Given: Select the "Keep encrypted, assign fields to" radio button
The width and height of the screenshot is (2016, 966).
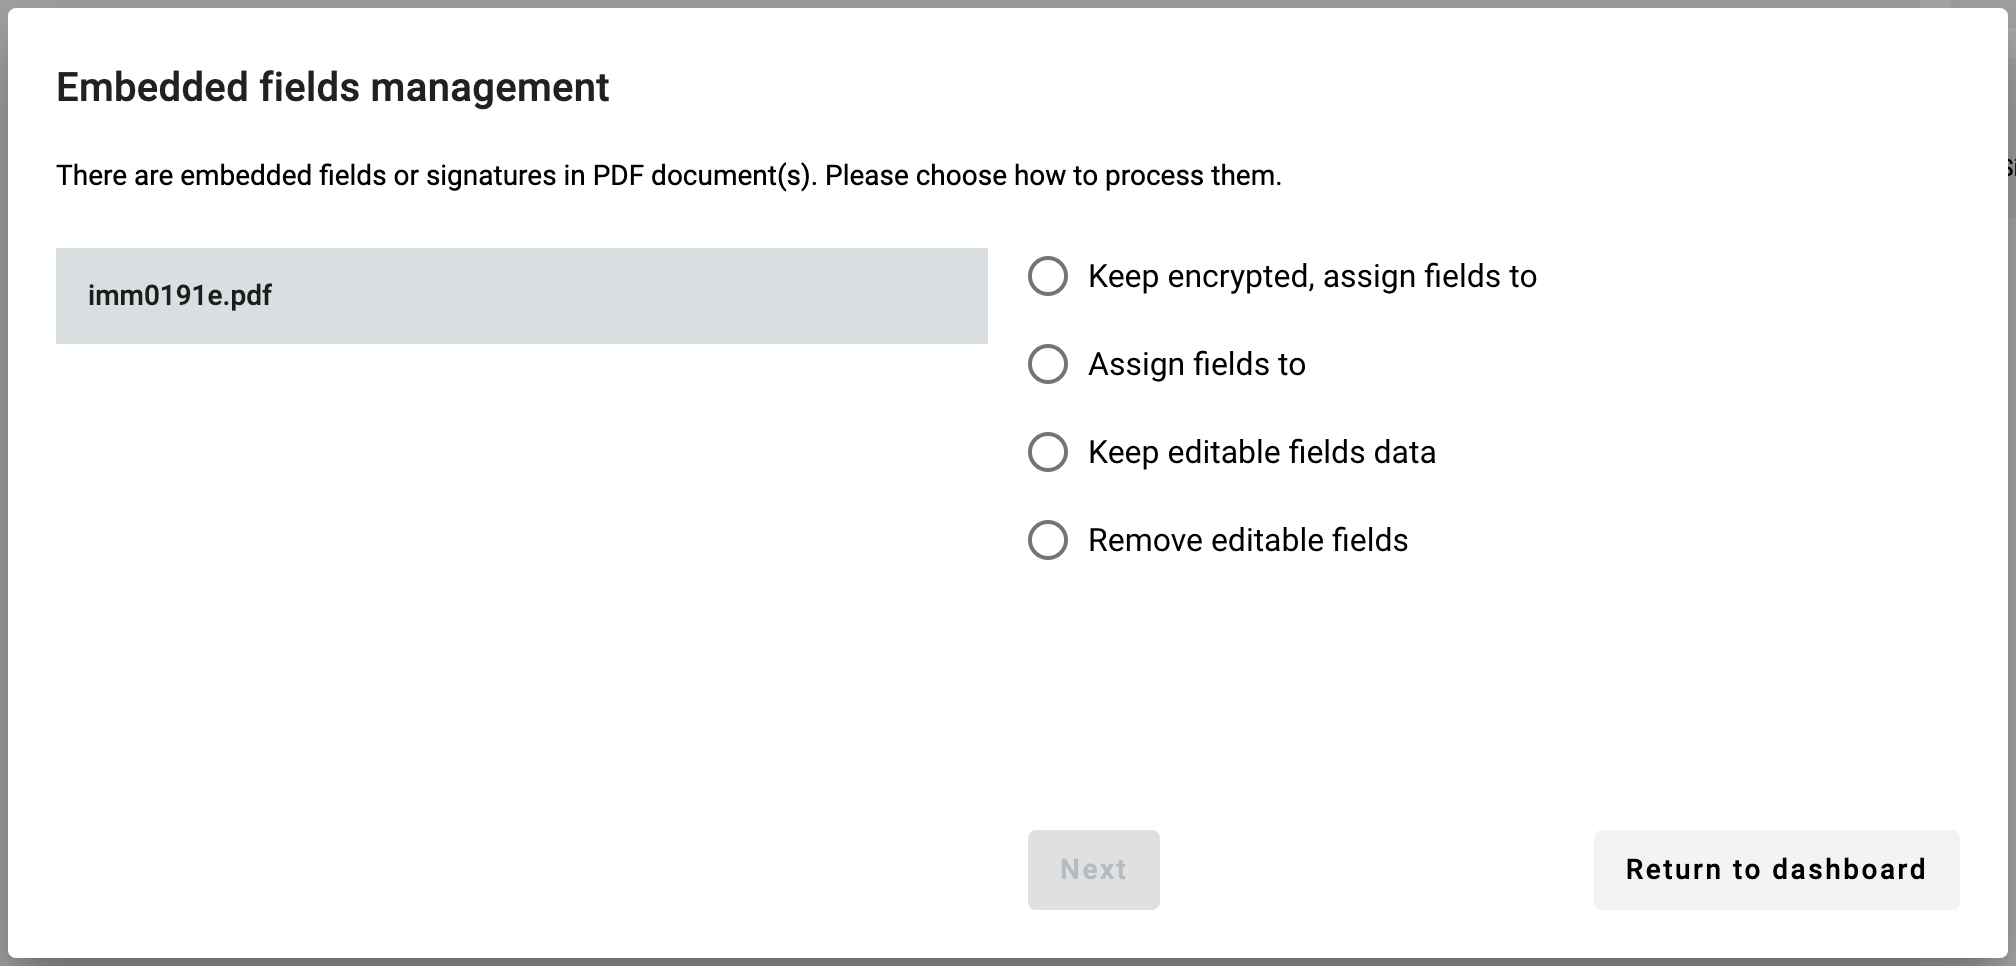Looking at the screenshot, I should (x=1048, y=276).
